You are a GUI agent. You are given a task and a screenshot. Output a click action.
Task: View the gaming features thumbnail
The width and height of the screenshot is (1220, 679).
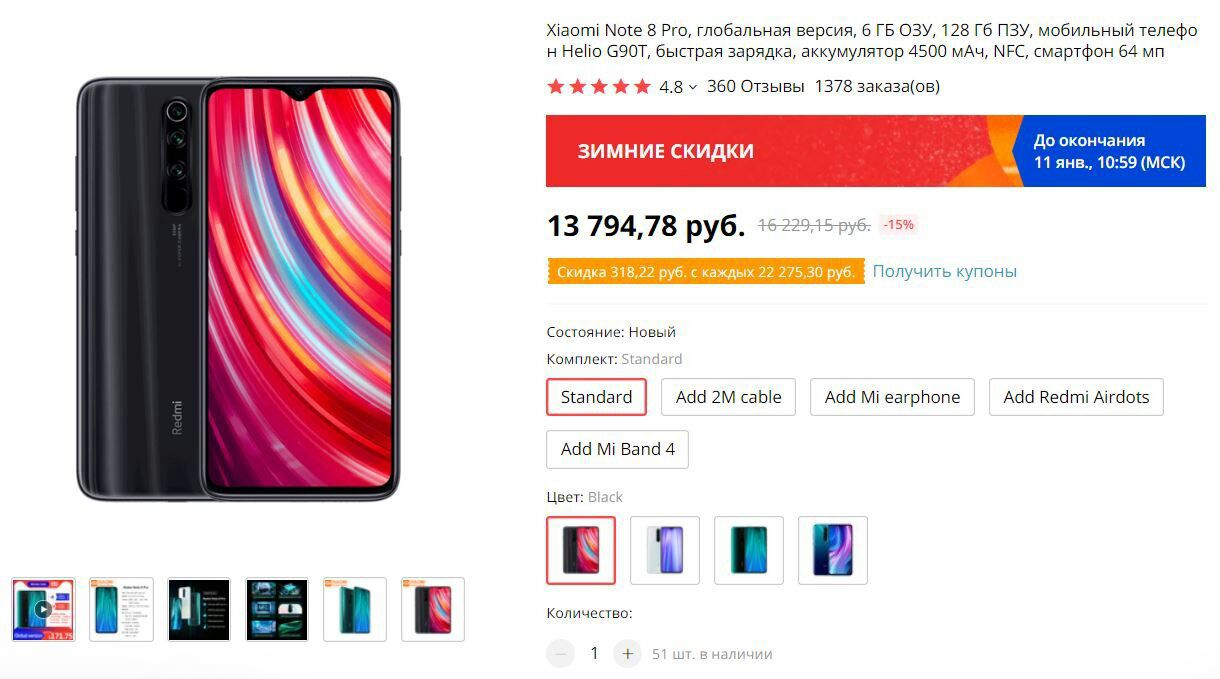click(x=277, y=609)
